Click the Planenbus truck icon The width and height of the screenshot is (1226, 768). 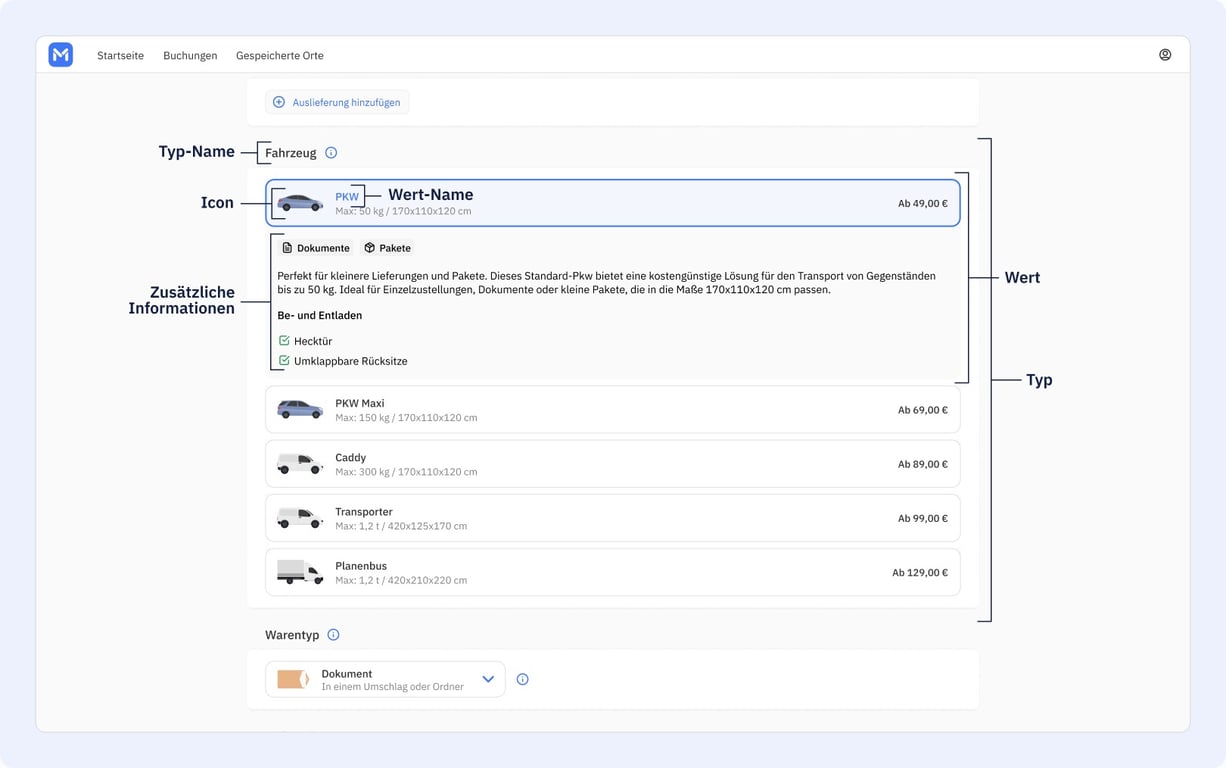pyautogui.click(x=300, y=572)
